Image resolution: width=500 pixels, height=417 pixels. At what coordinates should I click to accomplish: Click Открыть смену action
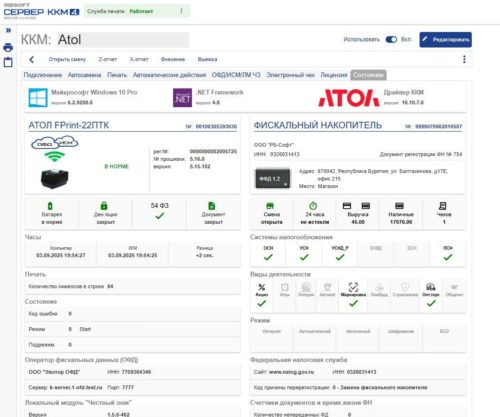[67, 59]
